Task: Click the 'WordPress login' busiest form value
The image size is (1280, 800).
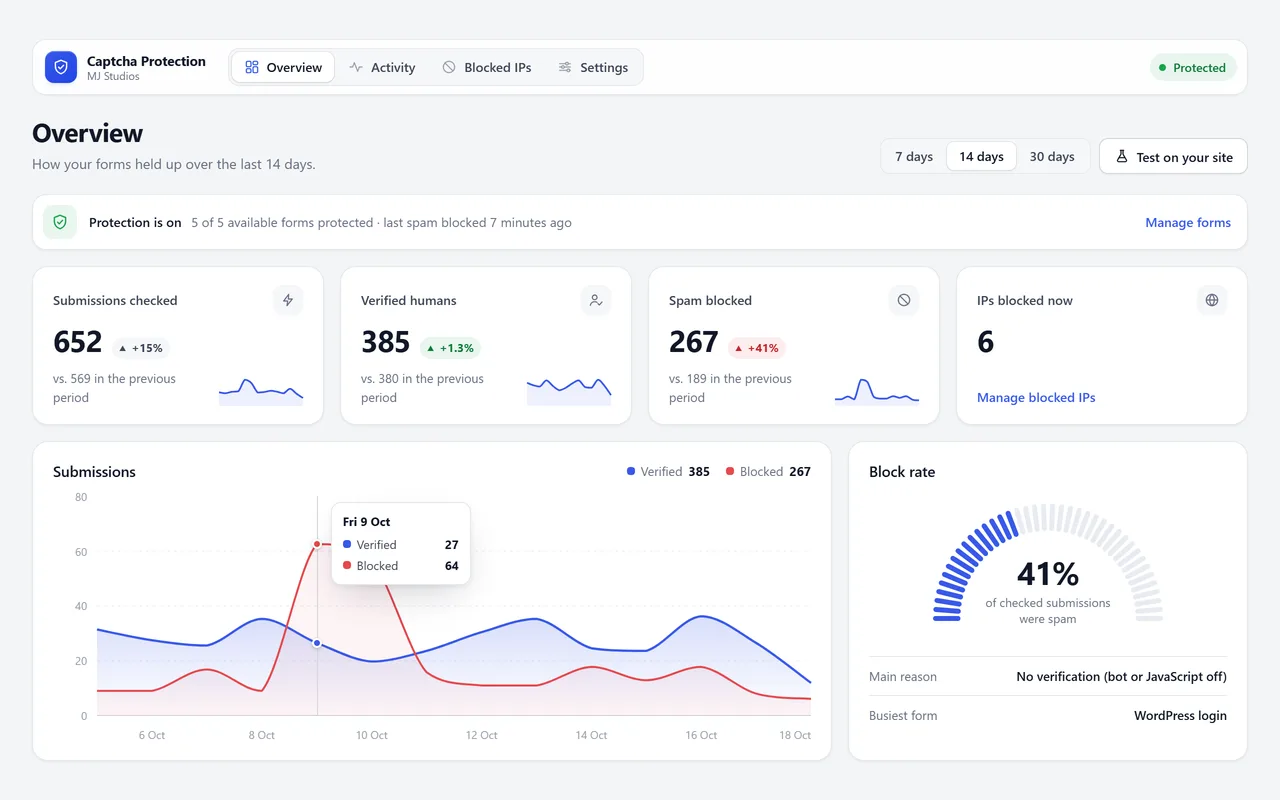Action: (x=1180, y=715)
